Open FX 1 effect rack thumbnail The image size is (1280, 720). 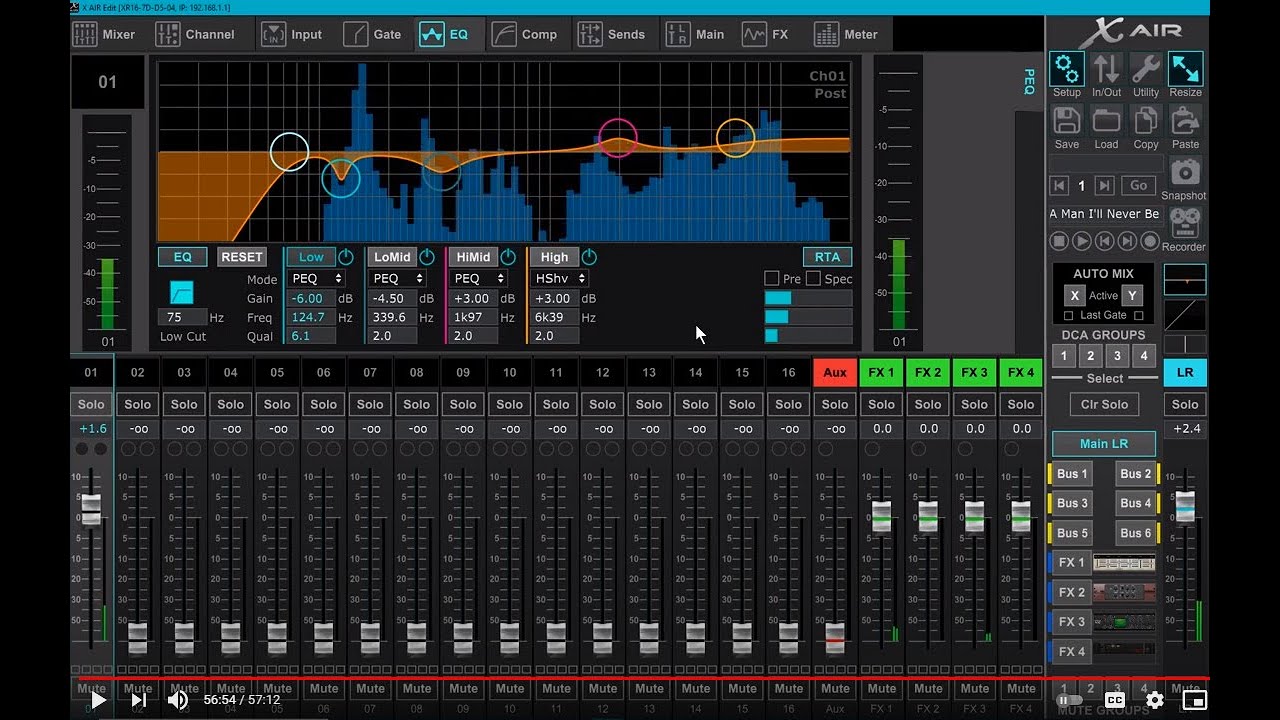(1124, 563)
